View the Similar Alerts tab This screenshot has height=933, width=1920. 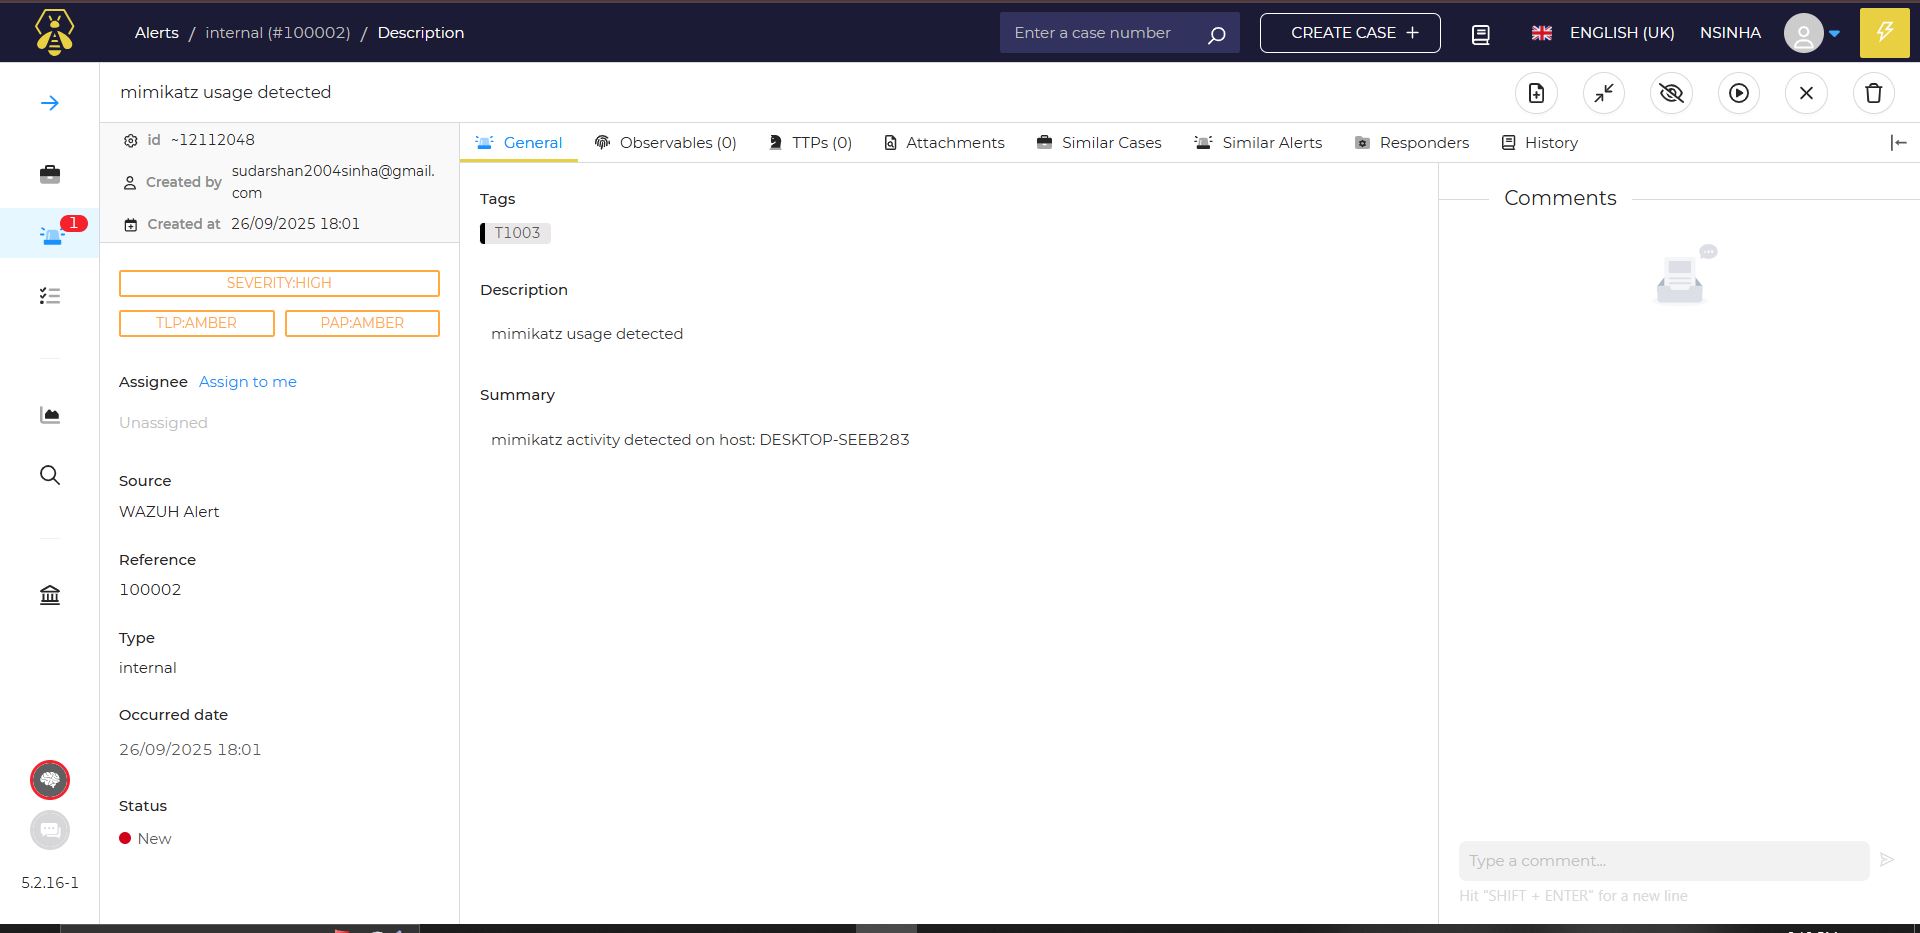1258,143
